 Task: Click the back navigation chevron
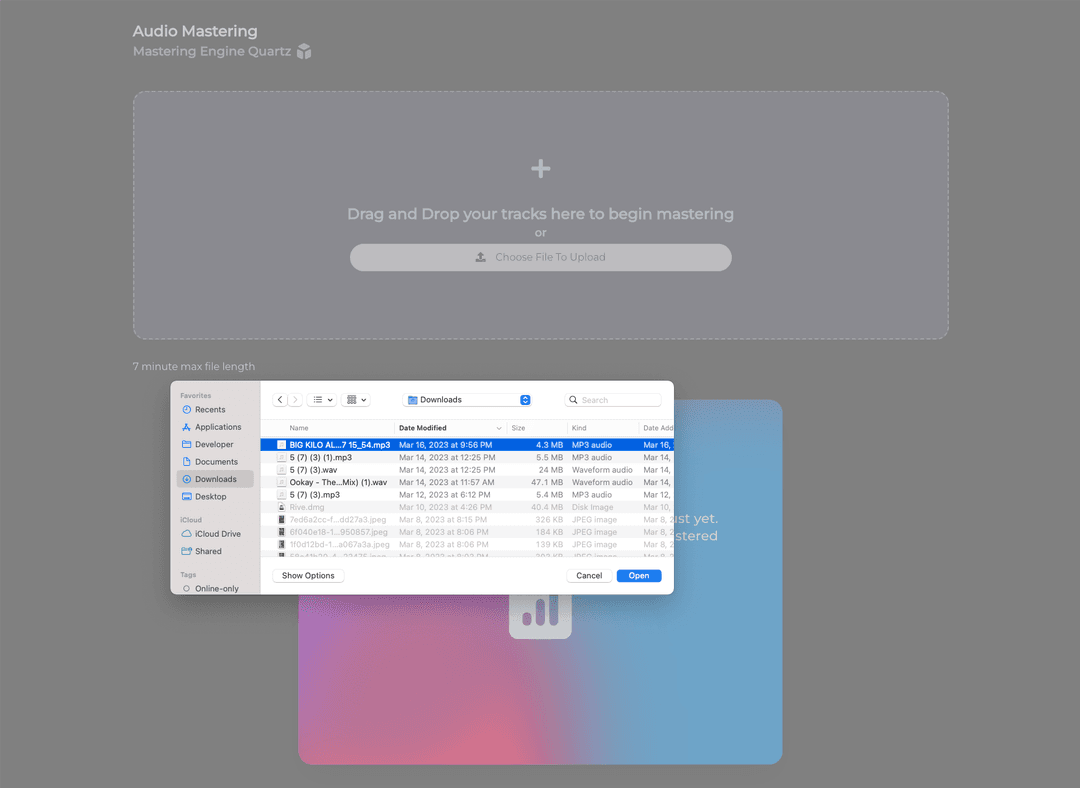[280, 399]
